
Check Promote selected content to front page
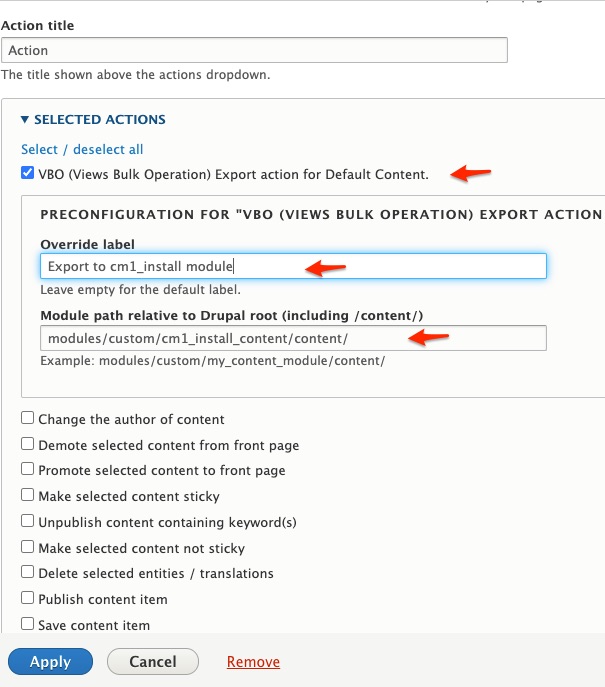click(28, 469)
